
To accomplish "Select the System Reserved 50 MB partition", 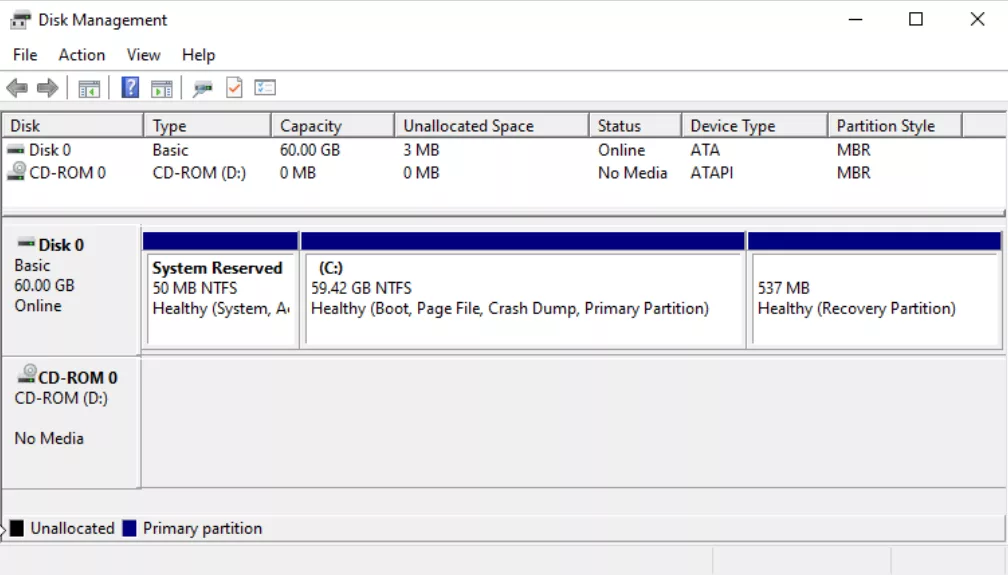I will [220, 291].
